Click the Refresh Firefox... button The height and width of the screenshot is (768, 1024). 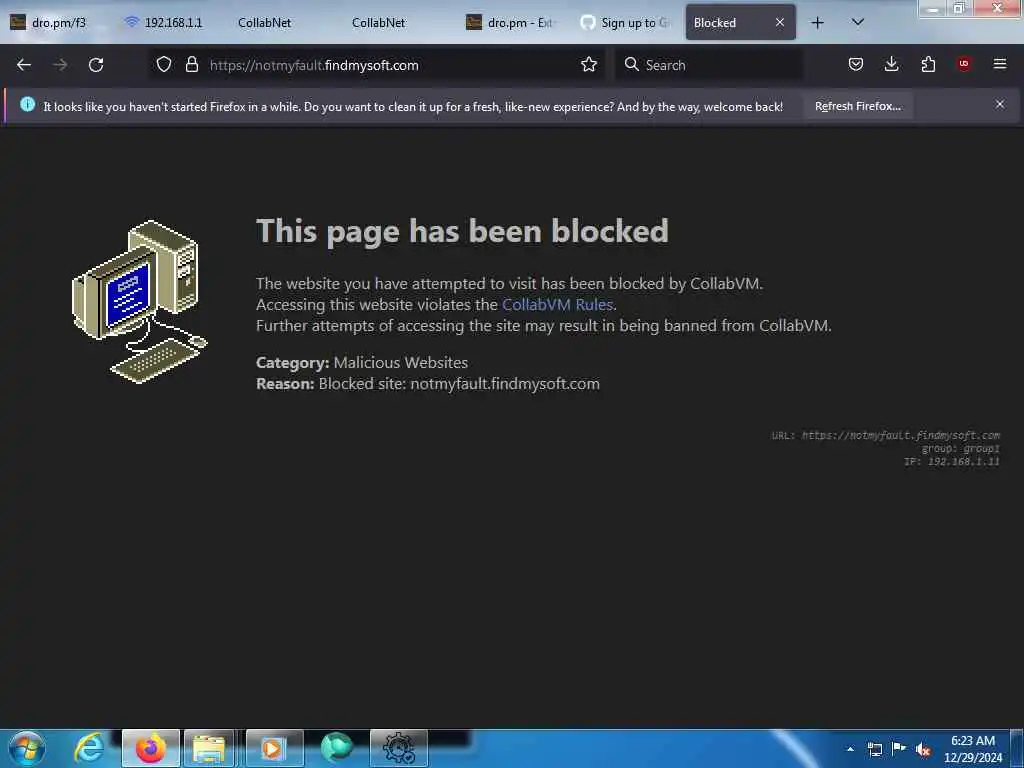[x=857, y=106]
